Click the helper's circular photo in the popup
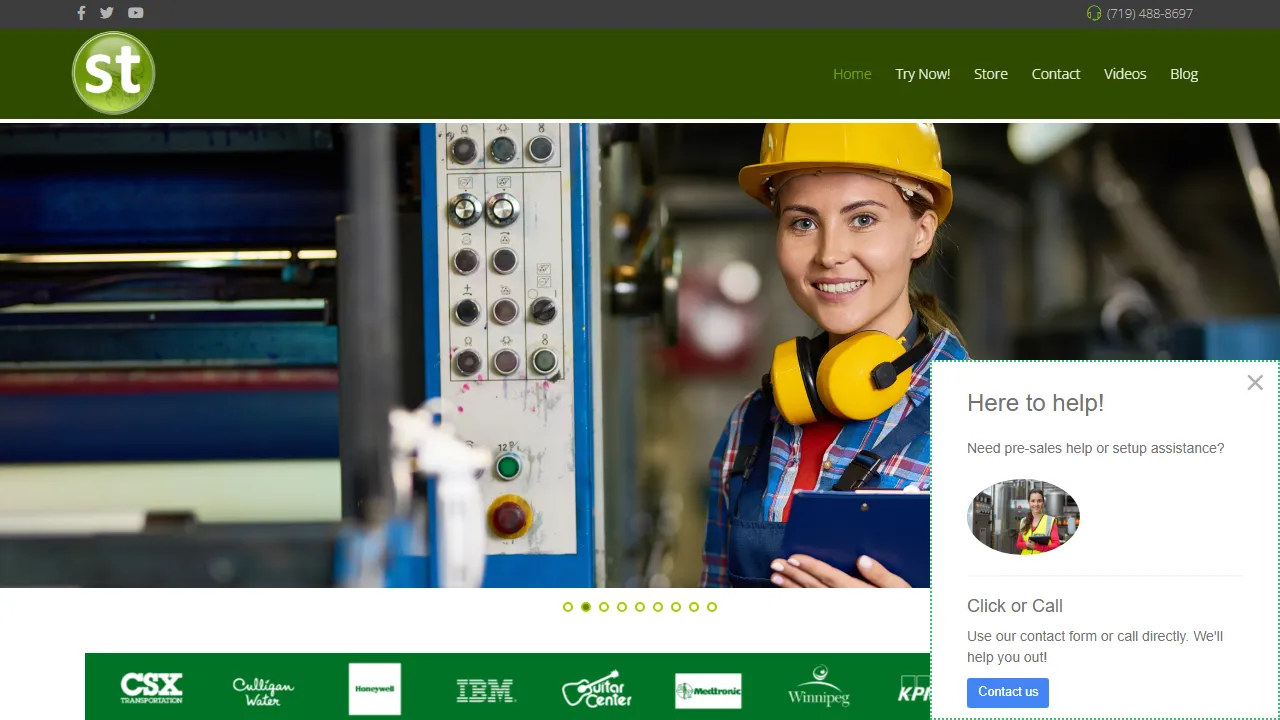This screenshot has width=1280, height=720. click(x=1023, y=516)
